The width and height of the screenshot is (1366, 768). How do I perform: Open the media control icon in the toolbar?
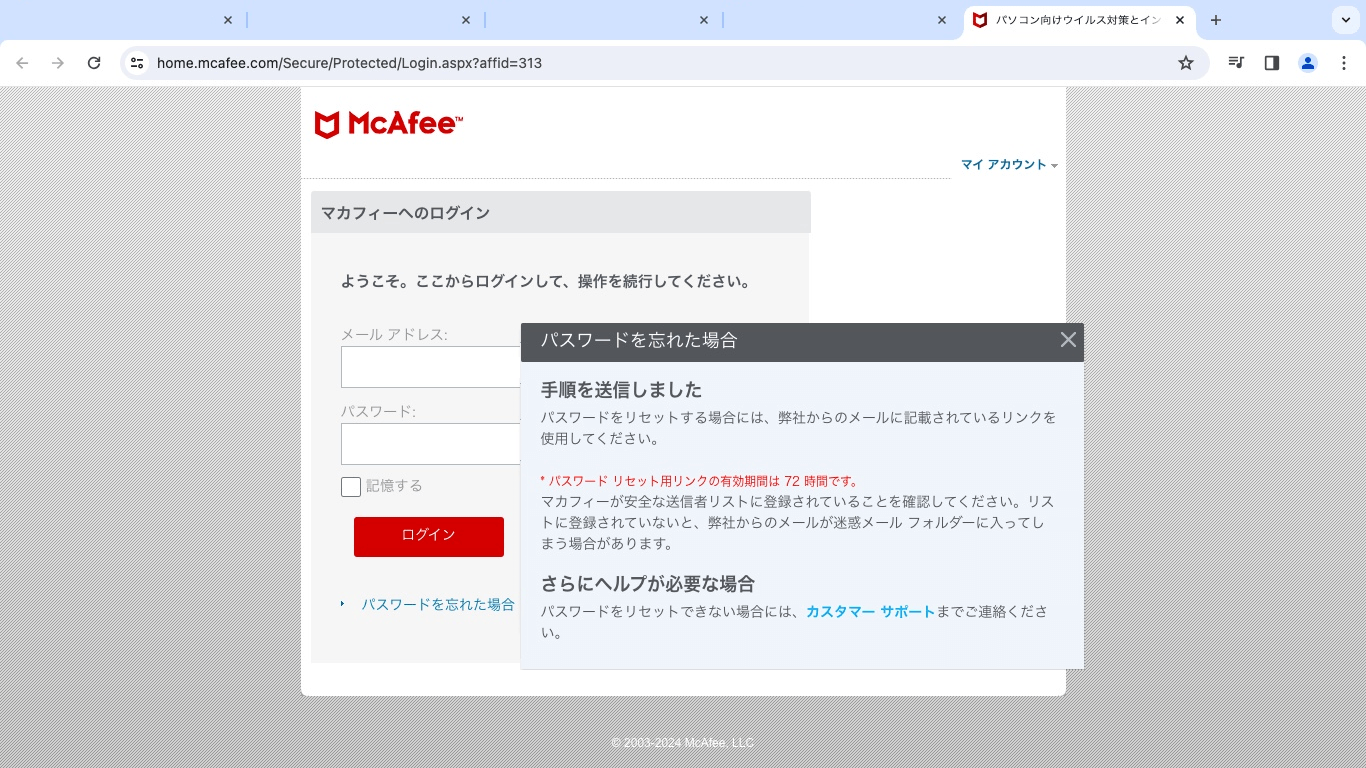pyautogui.click(x=1236, y=63)
